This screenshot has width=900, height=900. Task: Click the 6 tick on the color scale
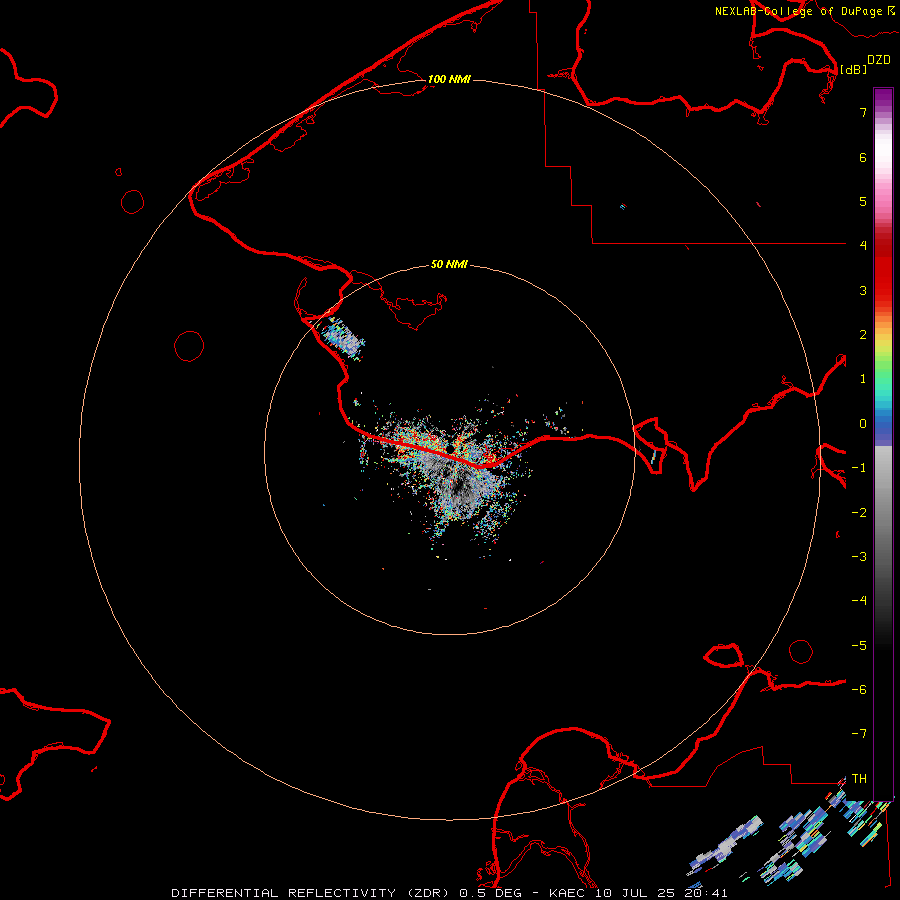pyautogui.click(x=863, y=157)
